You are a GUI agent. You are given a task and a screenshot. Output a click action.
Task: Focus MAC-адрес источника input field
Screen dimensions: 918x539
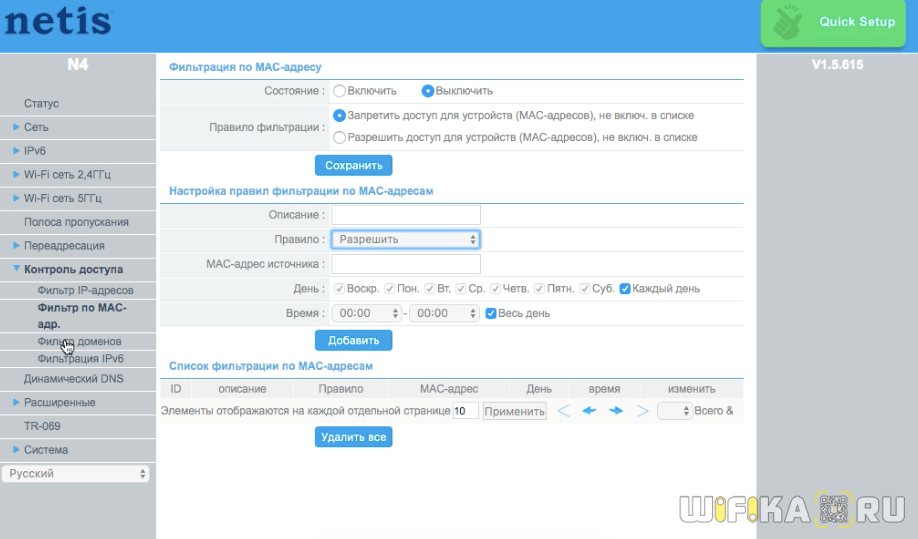pos(406,264)
